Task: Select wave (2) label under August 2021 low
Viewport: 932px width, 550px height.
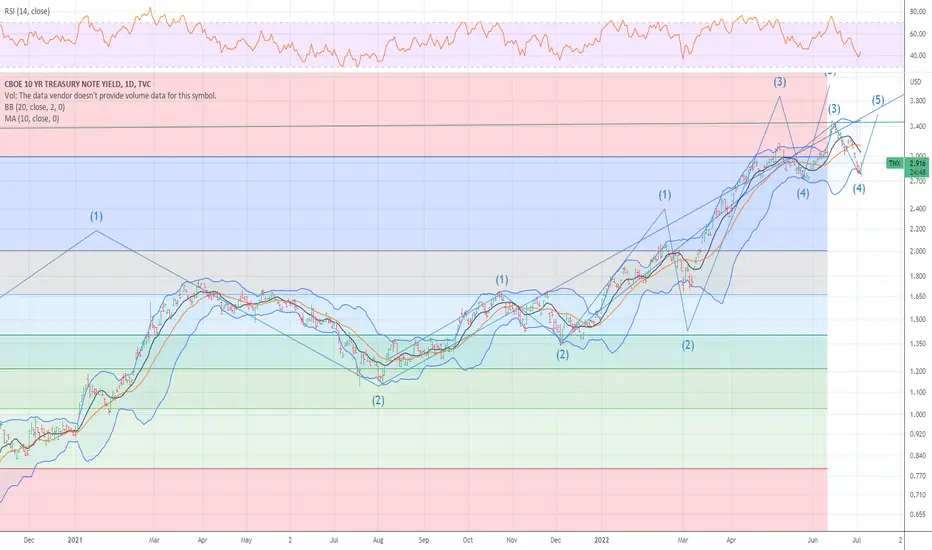Action: 379,401
